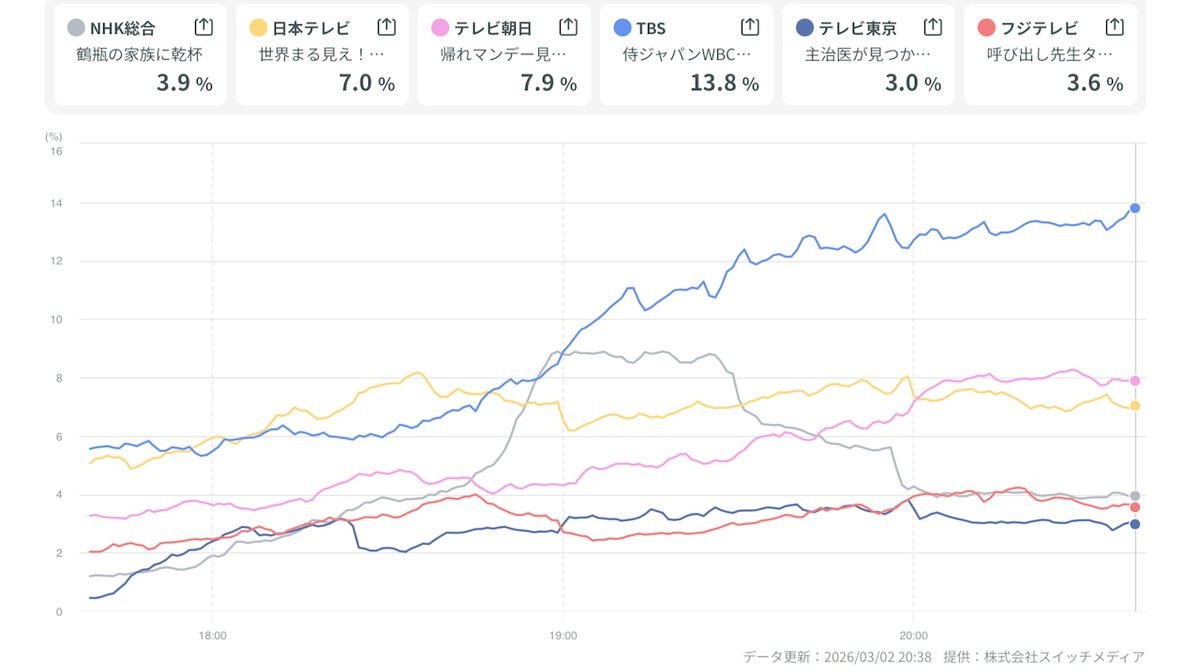The height and width of the screenshot is (672, 1200).
Task: Select the テレビ東京 channel name
Action: [x=857, y=28]
